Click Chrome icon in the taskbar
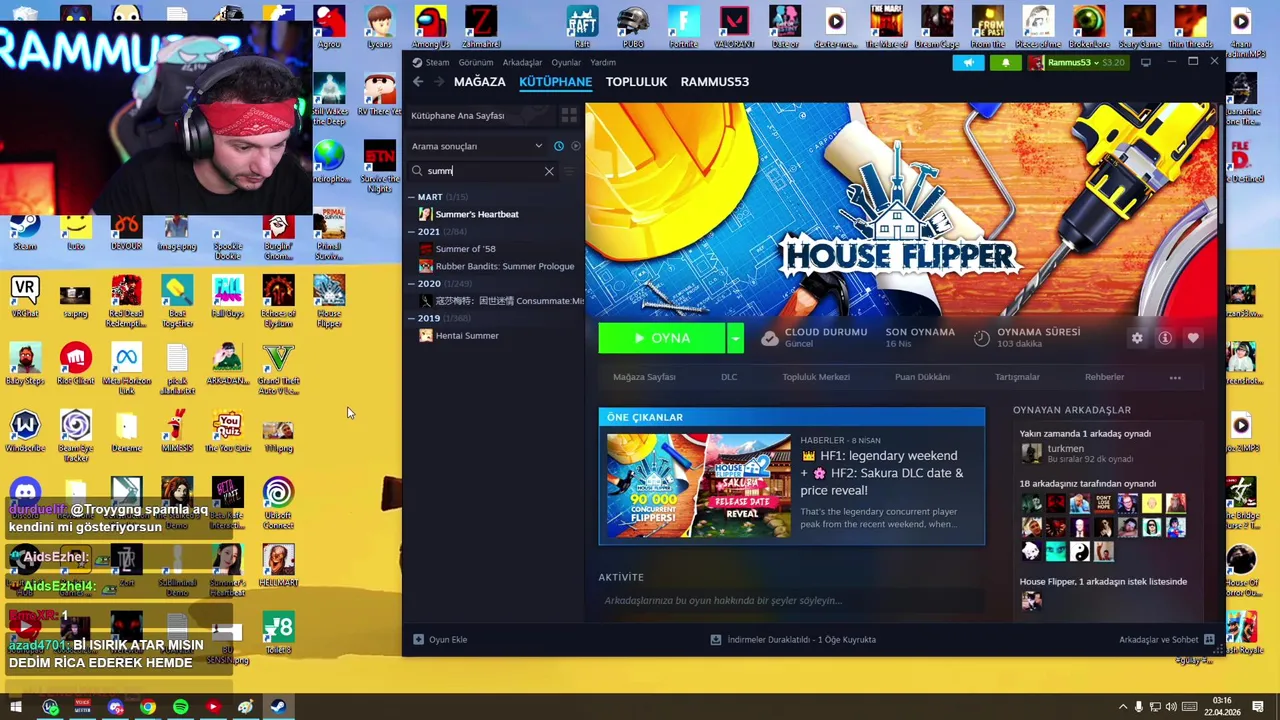1280x720 pixels. 148,707
